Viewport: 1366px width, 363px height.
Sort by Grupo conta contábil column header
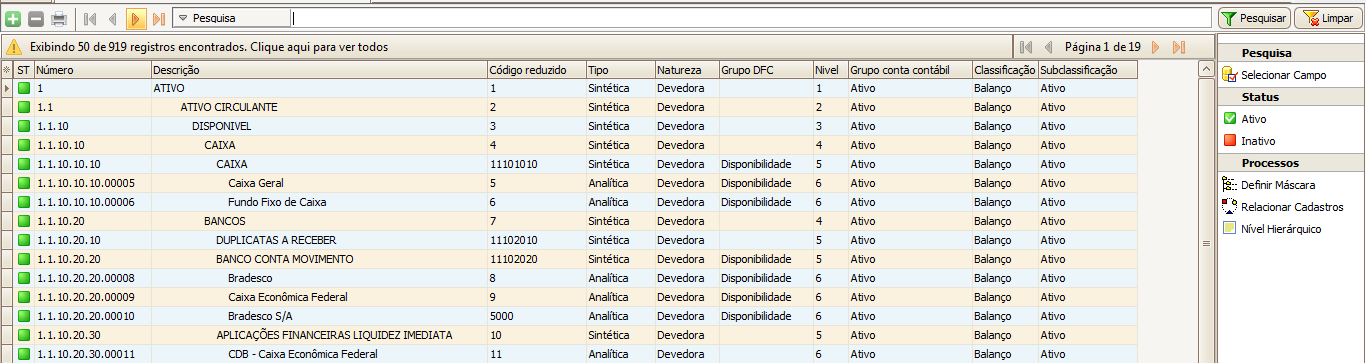click(x=909, y=70)
